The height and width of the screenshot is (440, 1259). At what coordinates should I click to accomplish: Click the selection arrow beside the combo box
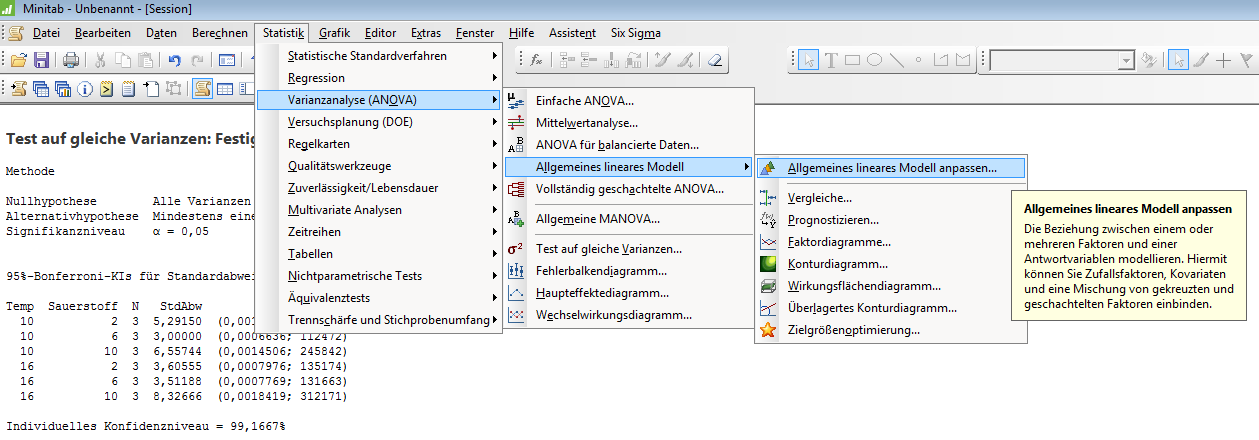(x=1180, y=60)
